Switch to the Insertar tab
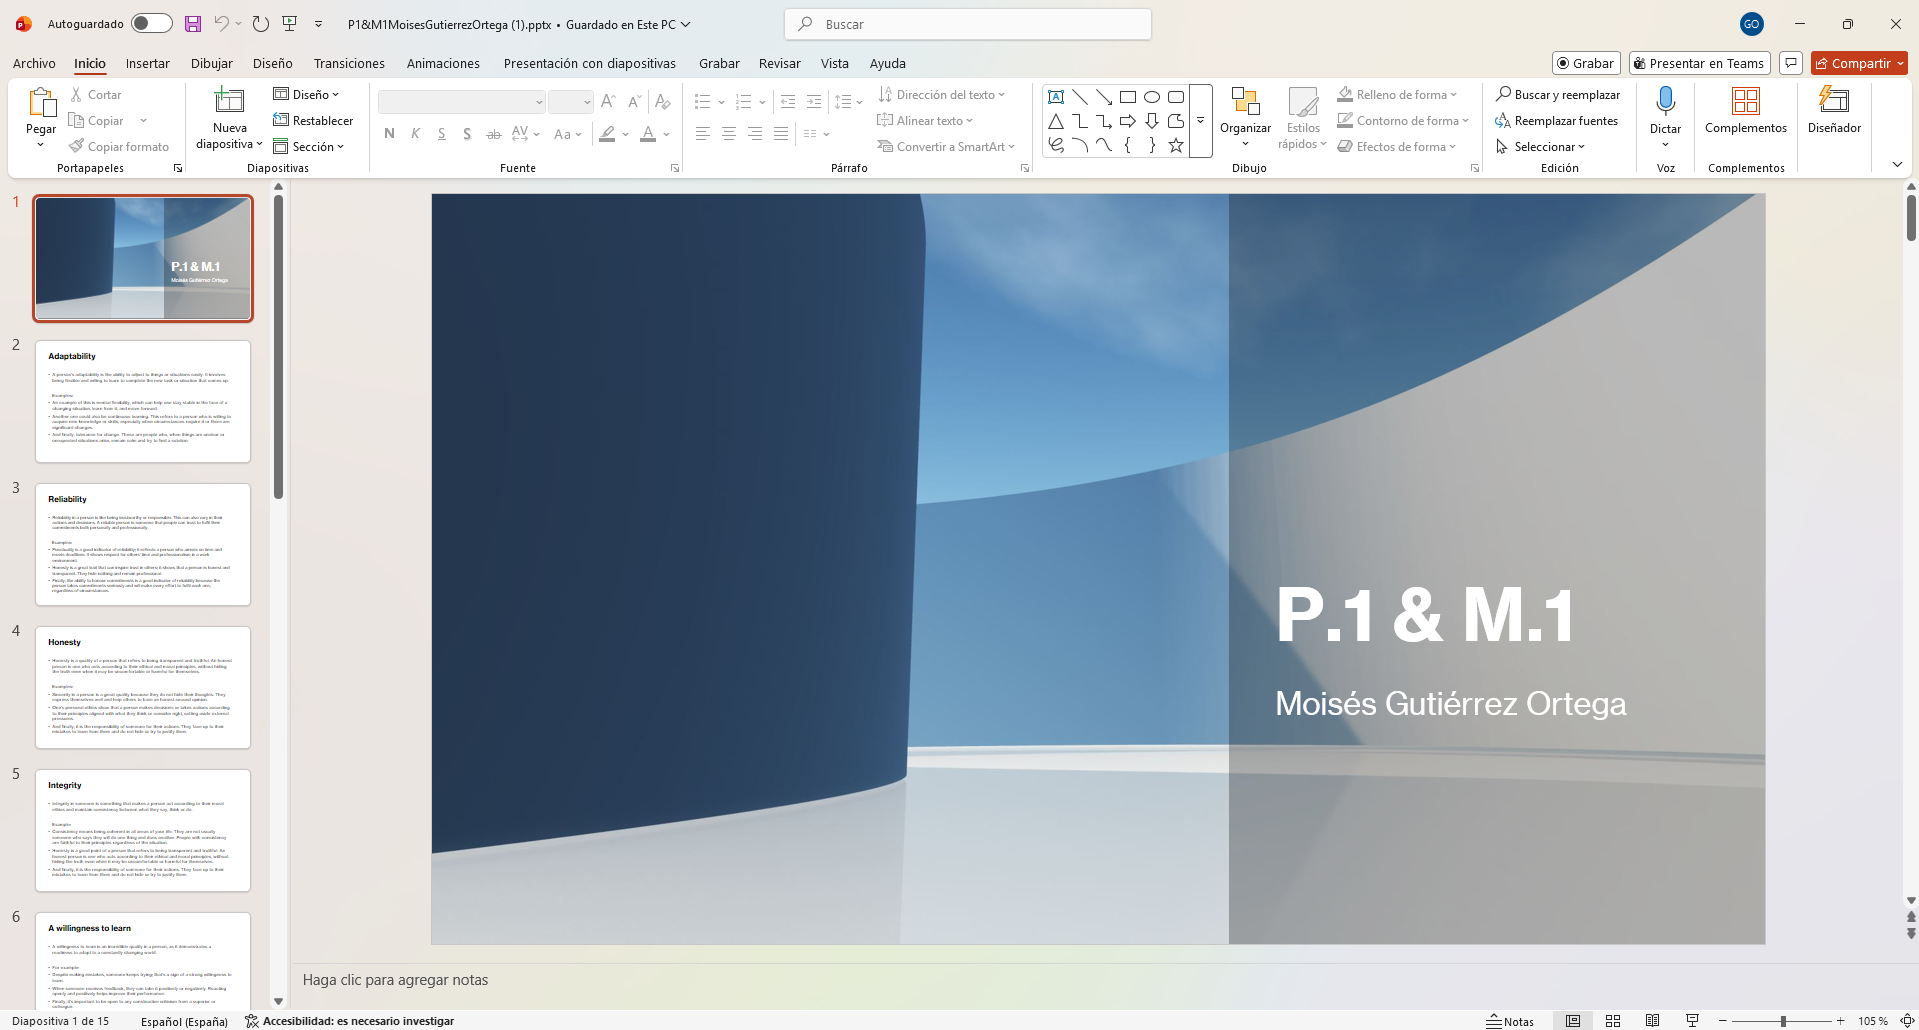The height and width of the screenshot is (1030, 1919). tap(147, 63)
